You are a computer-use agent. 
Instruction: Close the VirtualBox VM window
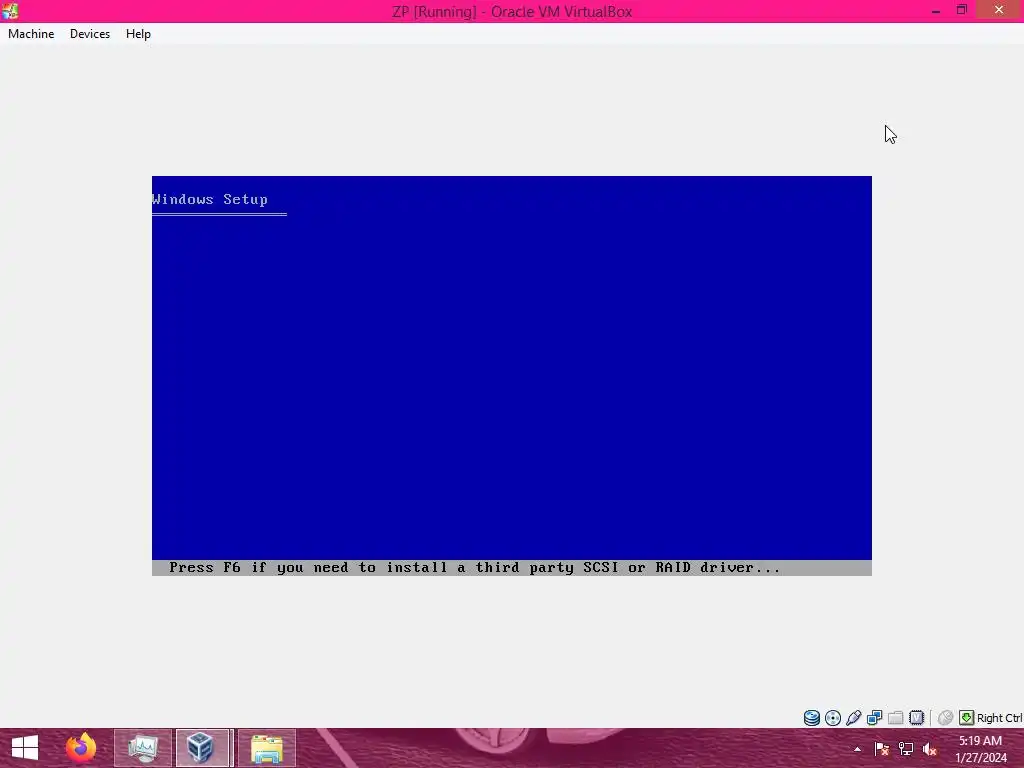tap(999, 10)
